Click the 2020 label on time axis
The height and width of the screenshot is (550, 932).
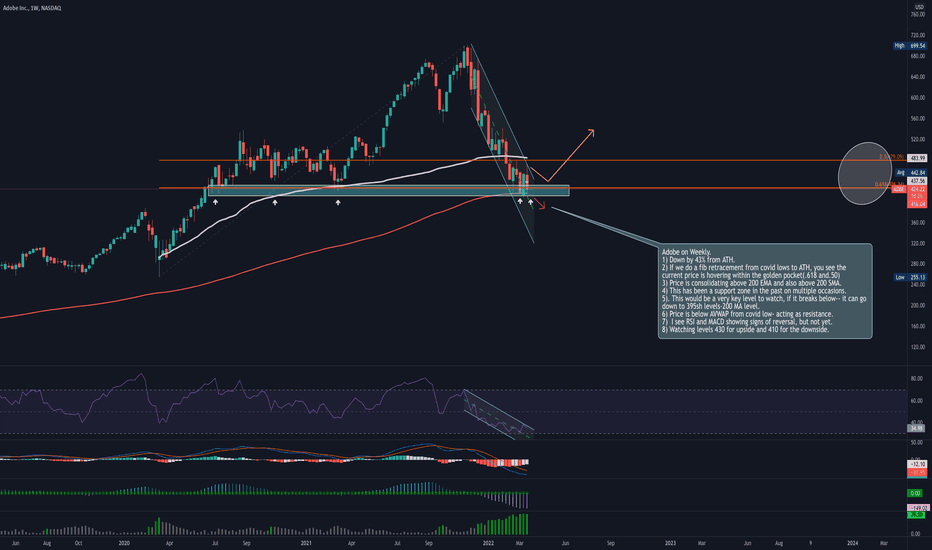(x=124, y=543)
